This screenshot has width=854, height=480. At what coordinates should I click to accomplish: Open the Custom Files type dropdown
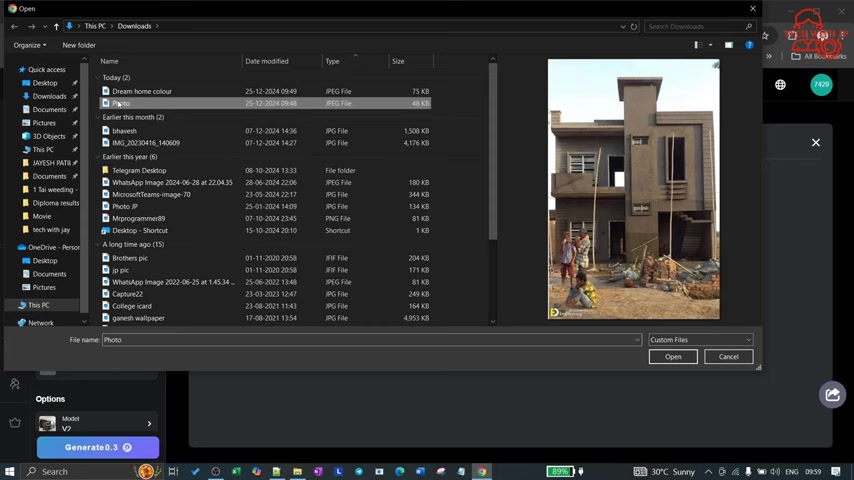700,340
